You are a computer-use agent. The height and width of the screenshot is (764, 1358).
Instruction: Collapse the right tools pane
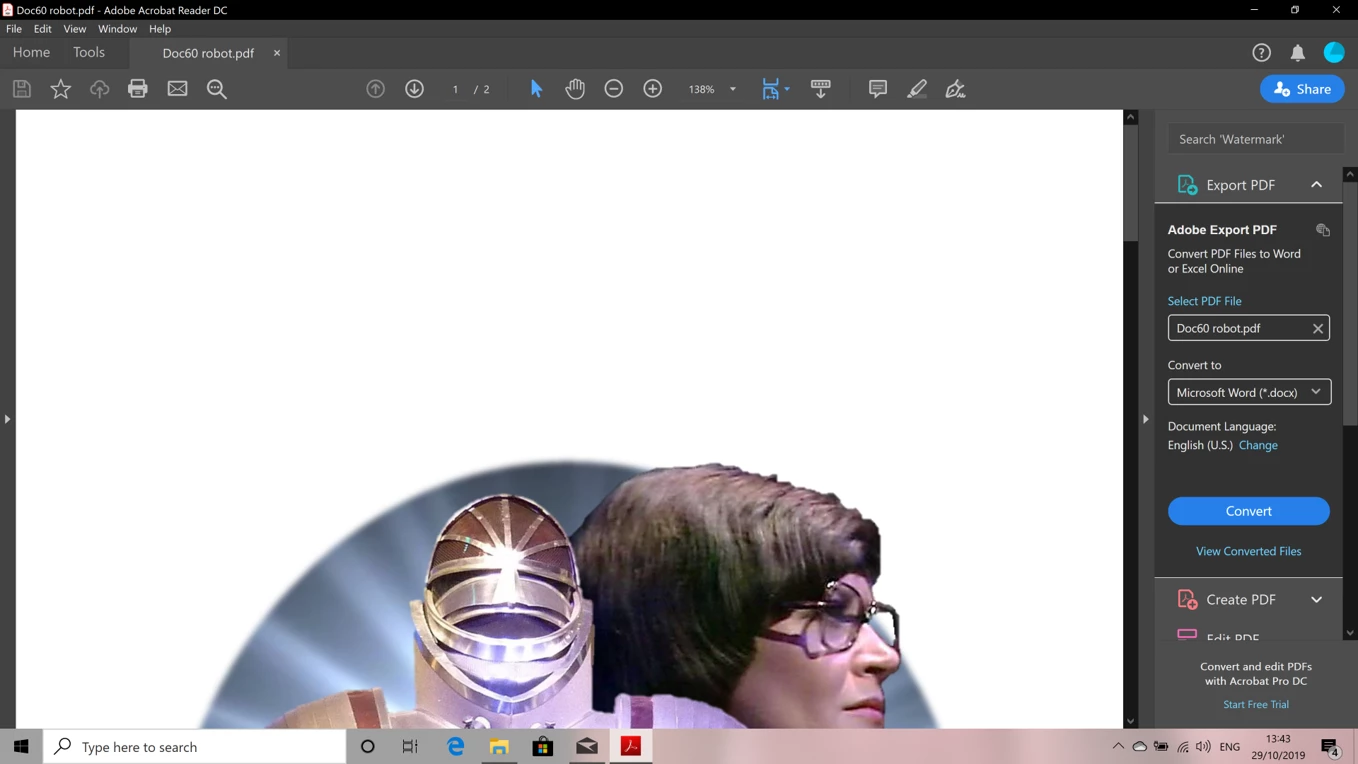click(1145, 419)
